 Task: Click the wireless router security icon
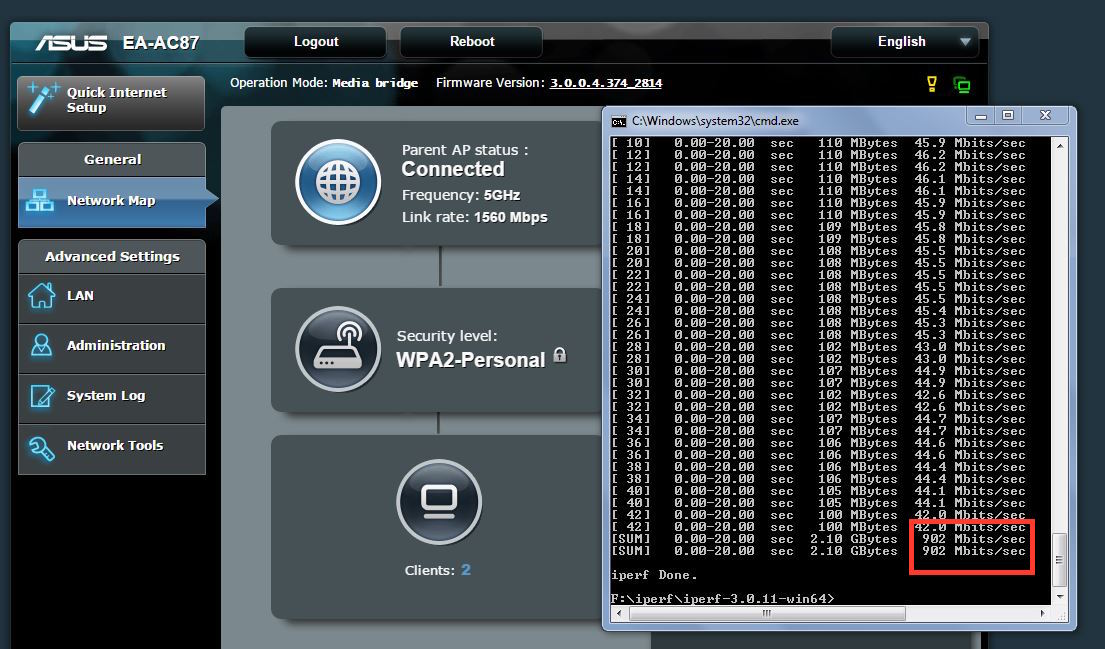(x=338, y=349)
